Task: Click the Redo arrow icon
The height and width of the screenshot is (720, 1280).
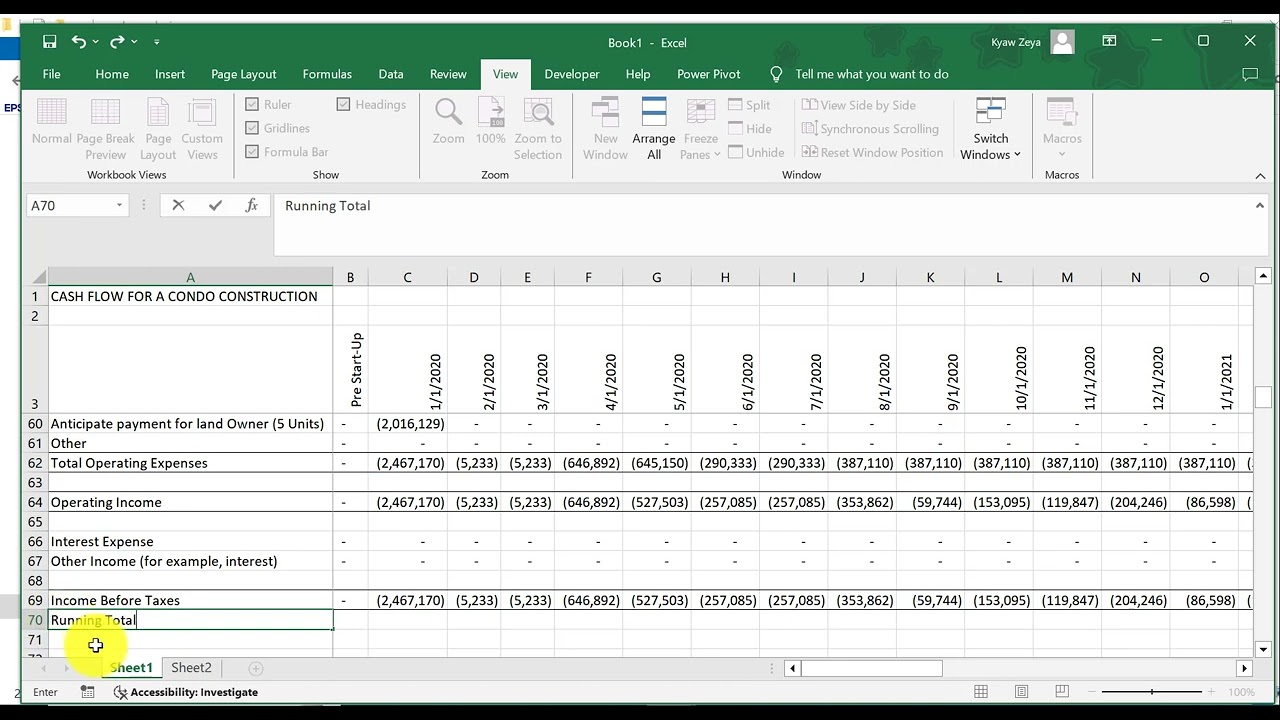Action: tap(117, 42)
